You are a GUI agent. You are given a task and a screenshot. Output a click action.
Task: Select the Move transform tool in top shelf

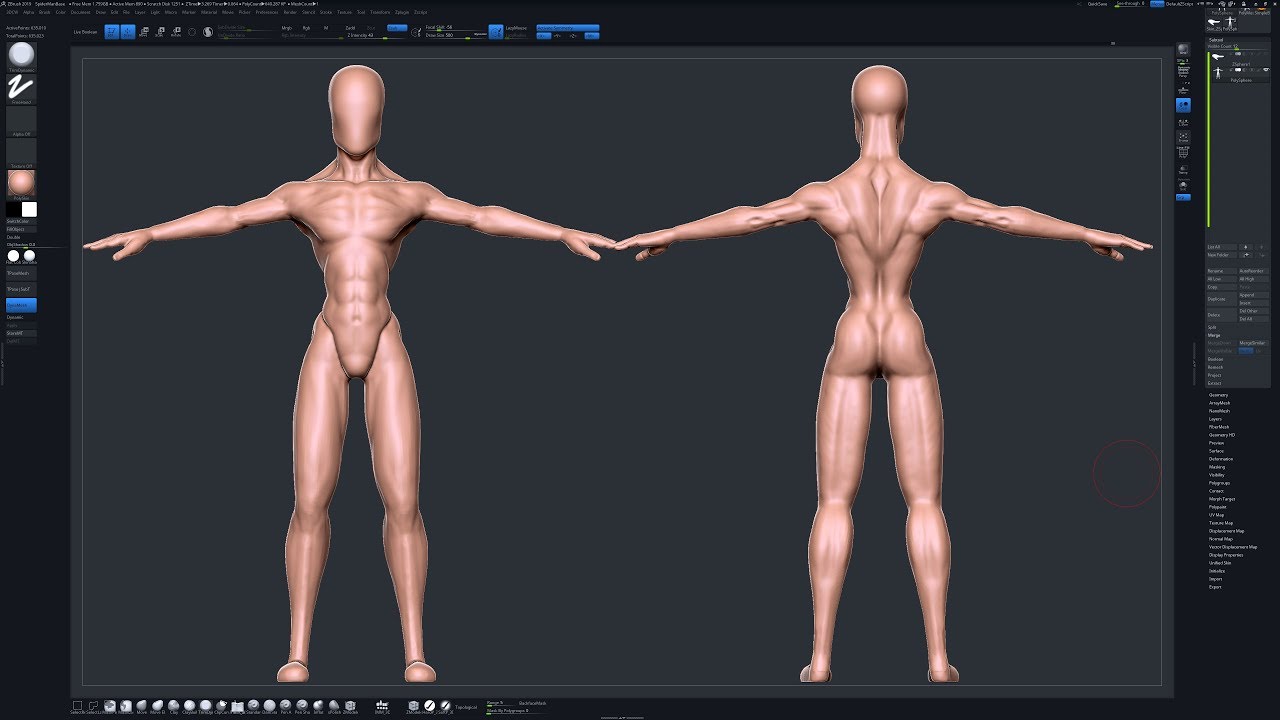click(143, 32)
